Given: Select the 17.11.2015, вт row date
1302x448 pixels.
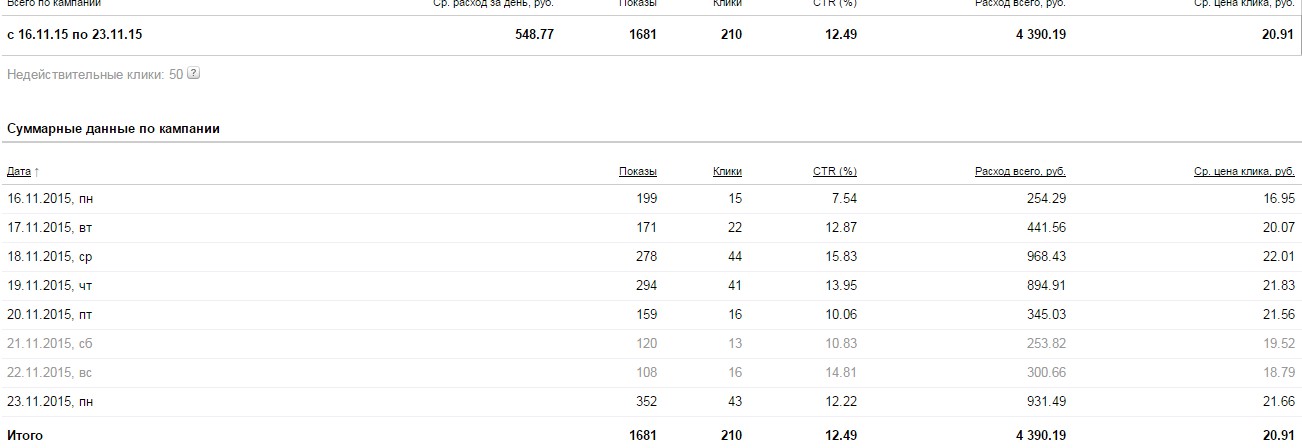Looking at the screenshot, I should point(50,228).
